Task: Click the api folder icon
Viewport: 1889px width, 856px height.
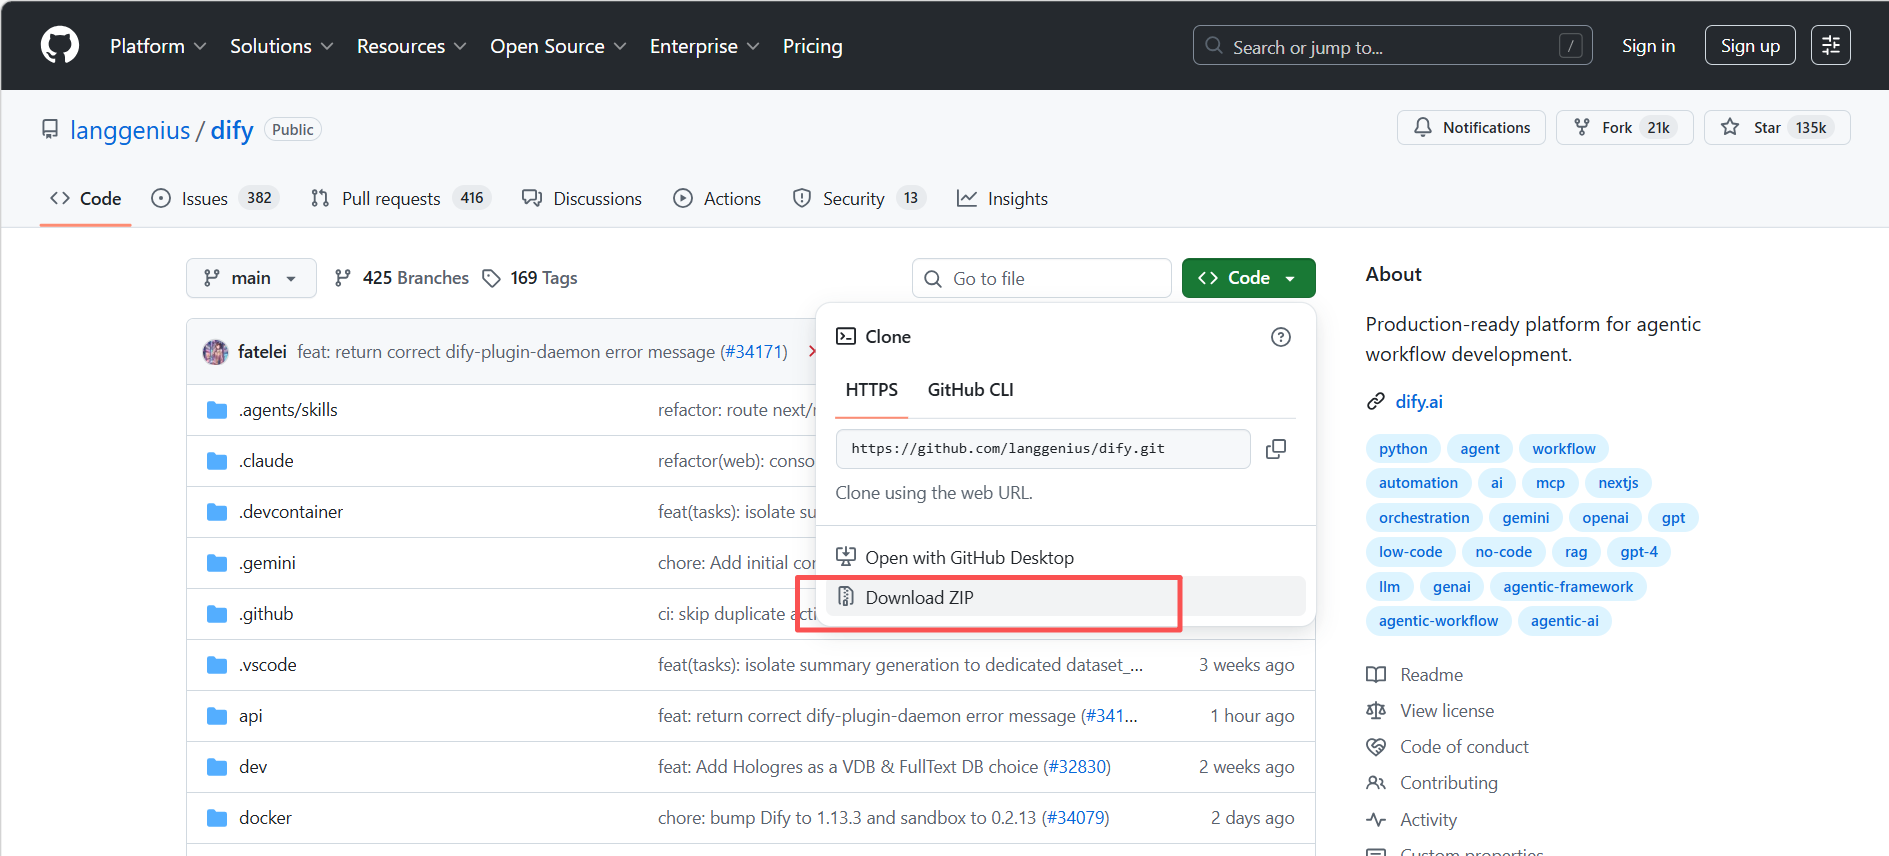Action: point(217,716)
